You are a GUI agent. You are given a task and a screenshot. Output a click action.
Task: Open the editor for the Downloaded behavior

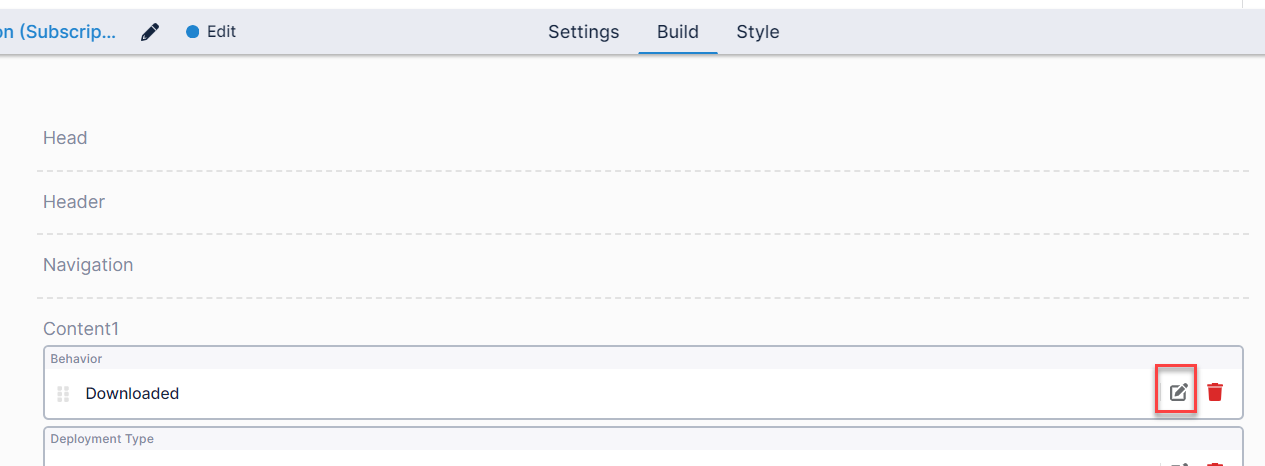(x=1178, y=392)
